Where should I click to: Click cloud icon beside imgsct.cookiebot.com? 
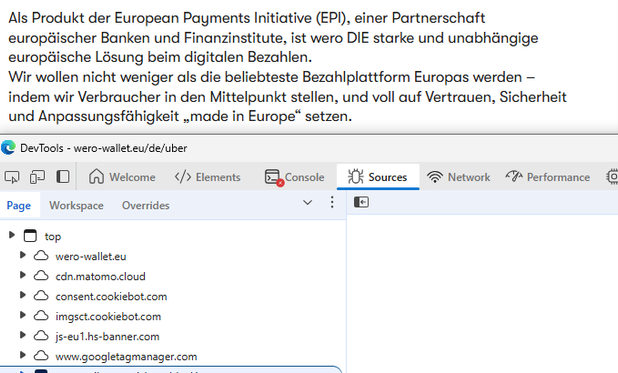41,315
